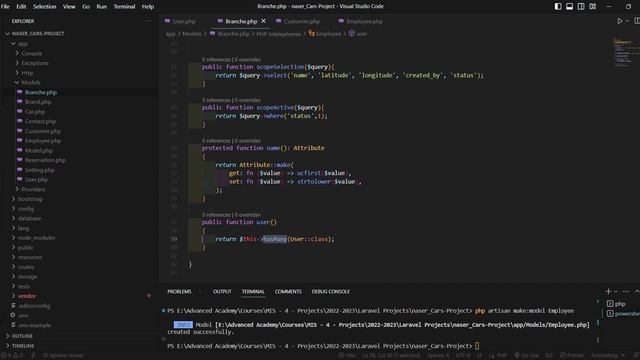Open the .editorconfig file
Image resolution: width=640 pixels, height=360 pixels.
click(x=34, y=306)
